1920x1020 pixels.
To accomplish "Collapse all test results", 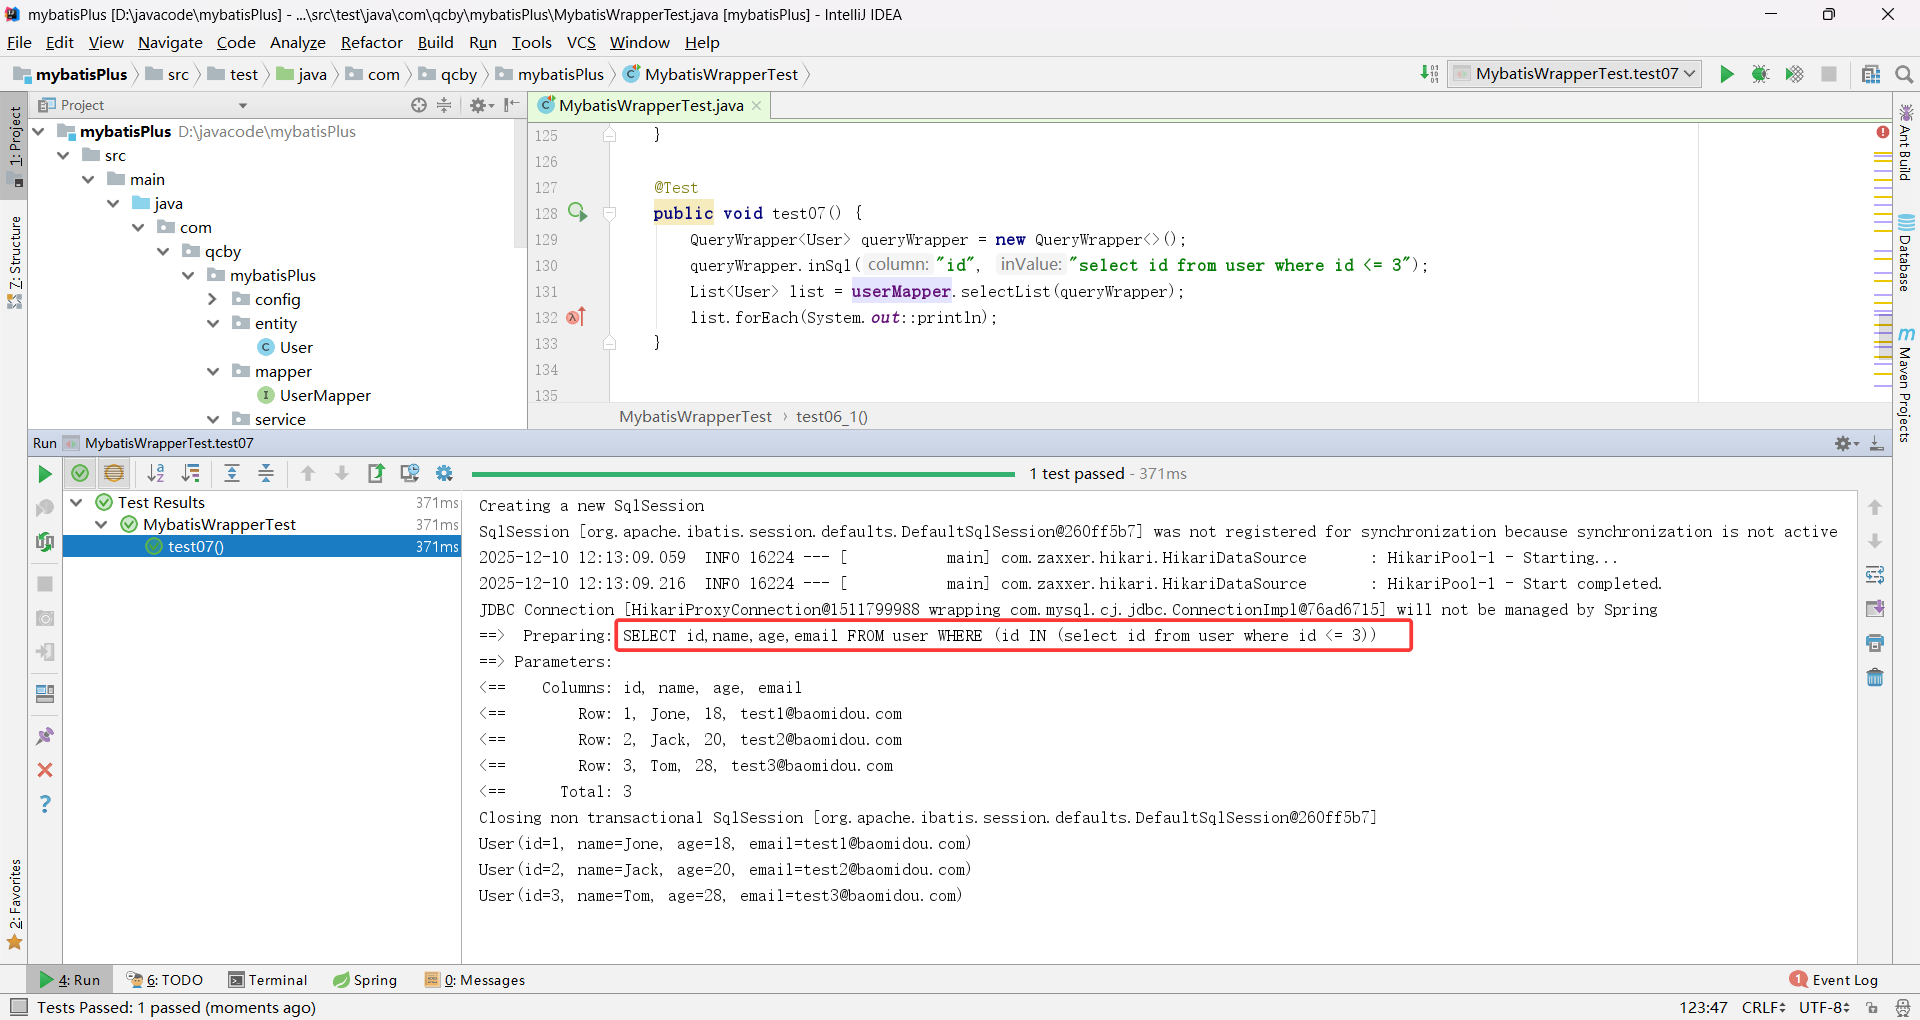I will pyautogui.click(x=266, y=474).
